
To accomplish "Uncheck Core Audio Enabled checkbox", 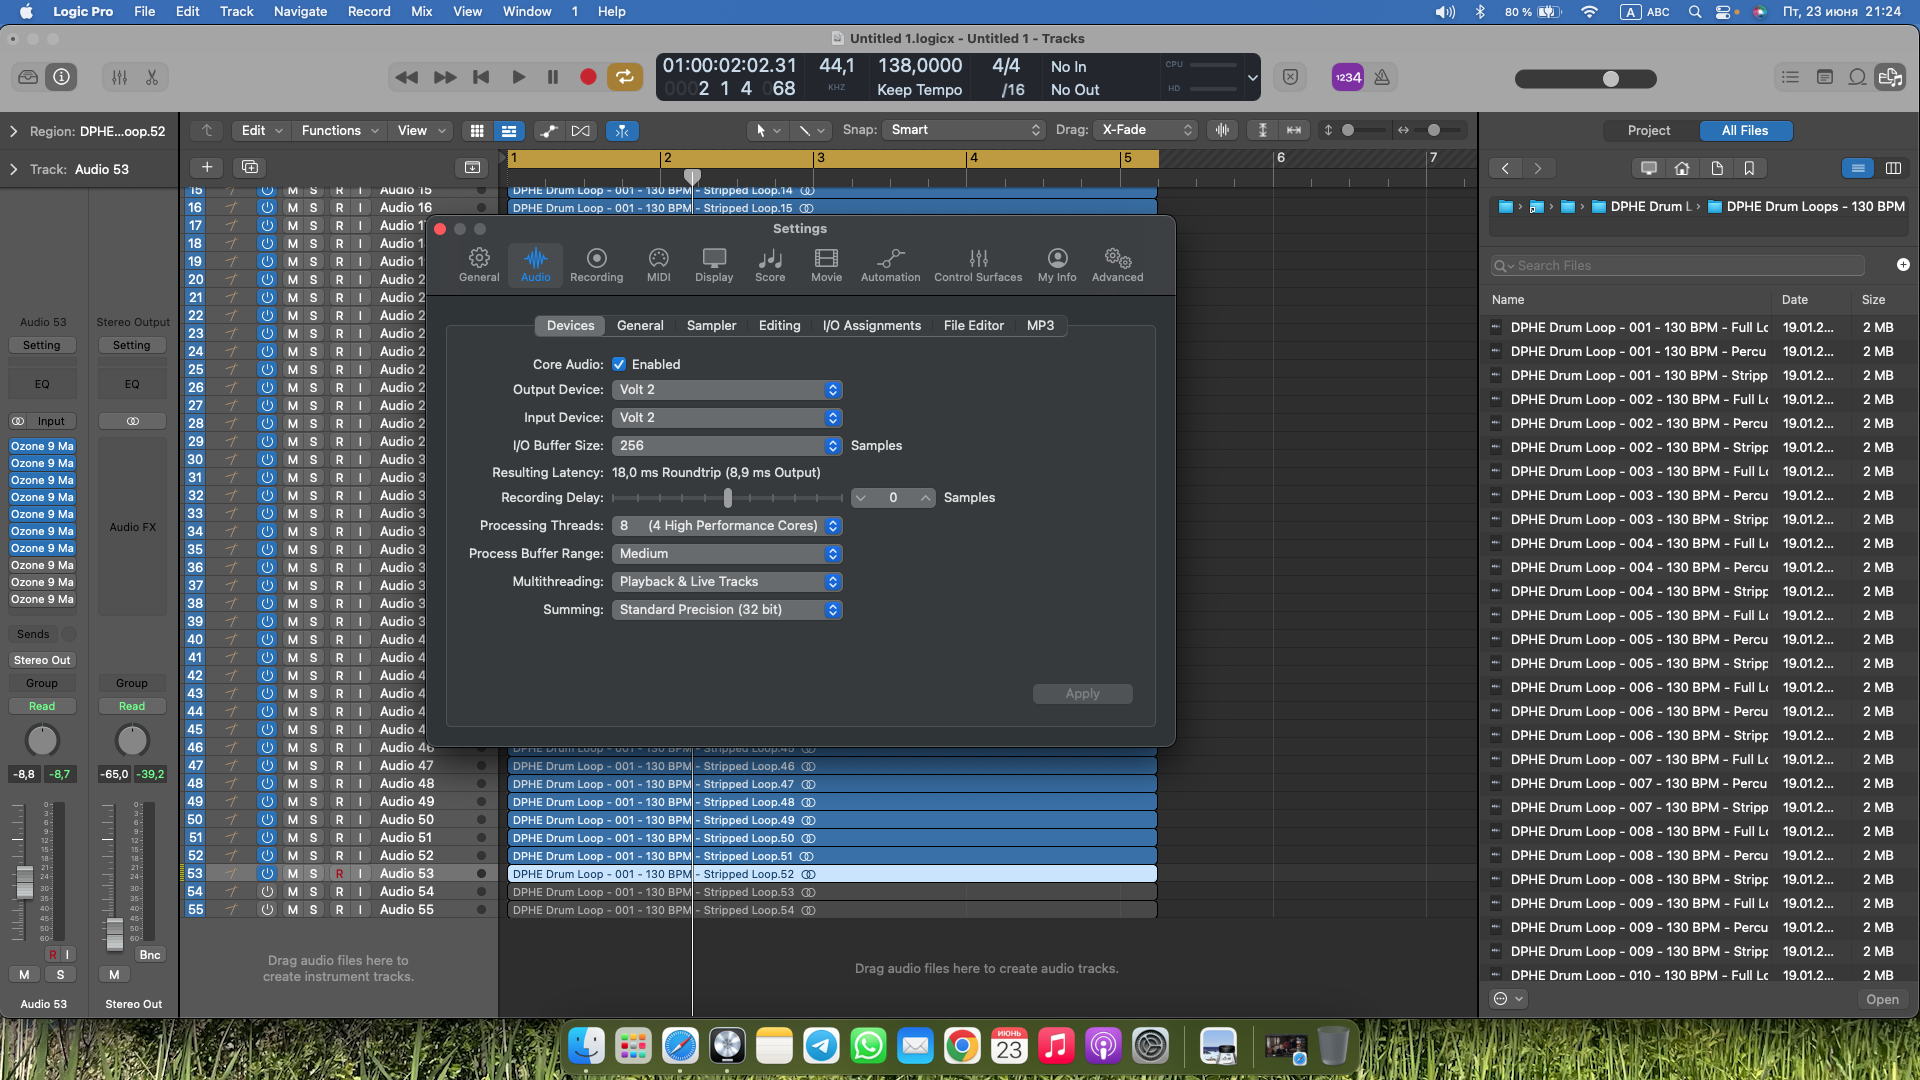I will pos(619,365).
